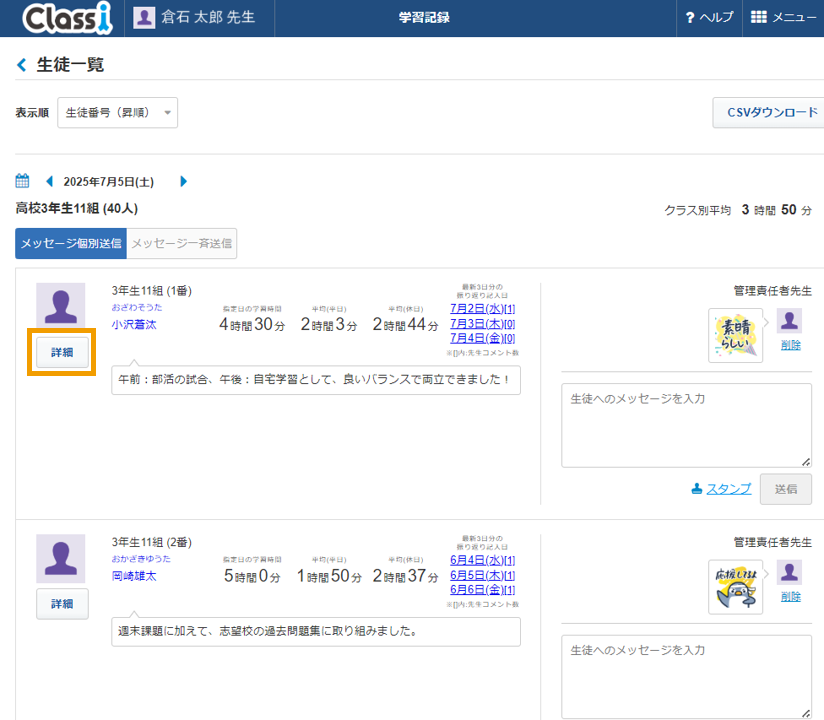Click the teacher avatar beside 素晴らしい stamp
Image resolution: width=824 pixels, height=720 pixels.
click(x=789, y=321)
